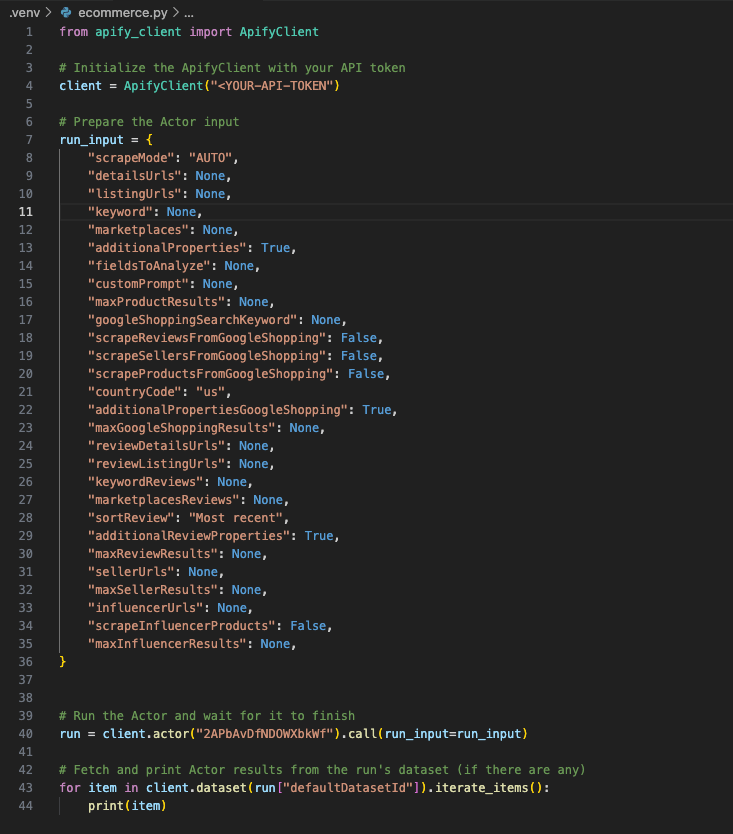Click the "fieldsToAnalyze" key
The width and height of the screenshot is (733, 834).
point(149,266)
